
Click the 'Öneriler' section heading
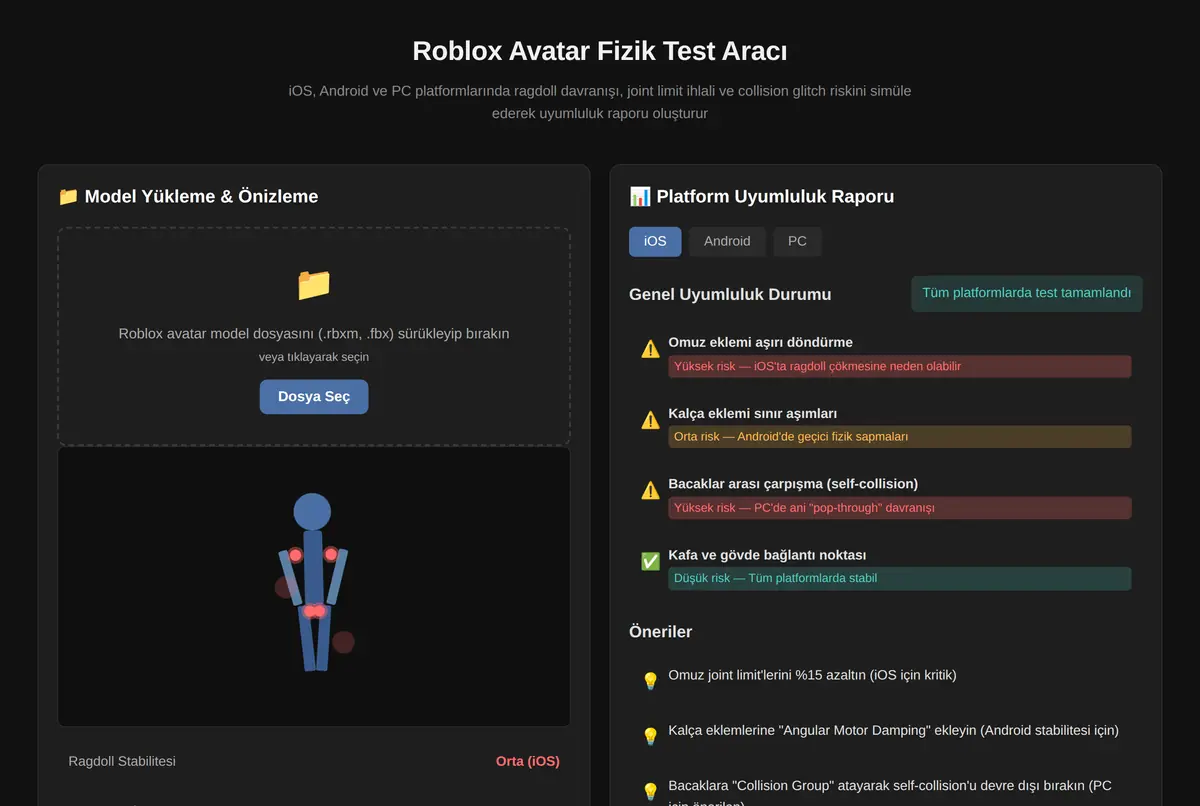pos(661,632)
